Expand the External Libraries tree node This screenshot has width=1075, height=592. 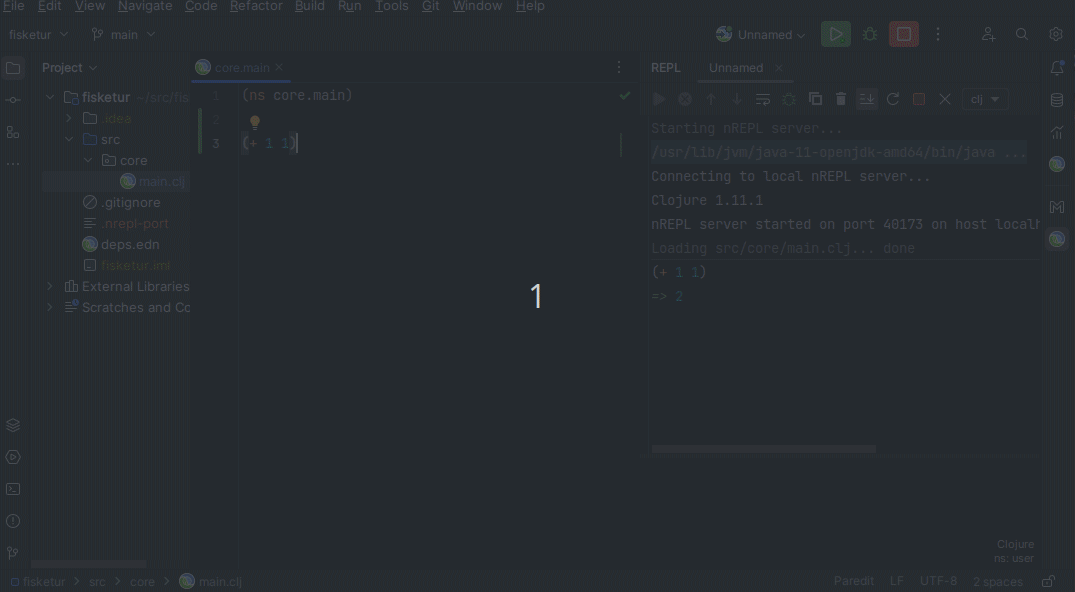click(51, 286)
